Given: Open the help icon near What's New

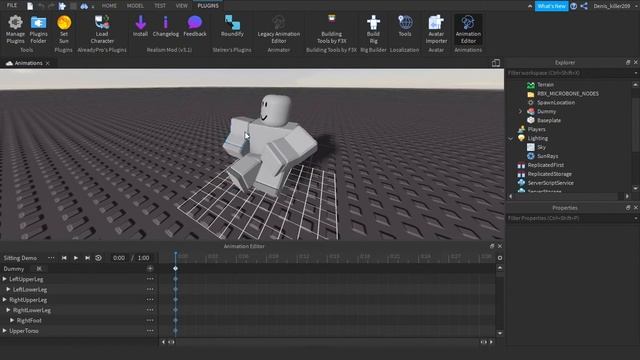Looking at the screenshot, I should point(573,6).
